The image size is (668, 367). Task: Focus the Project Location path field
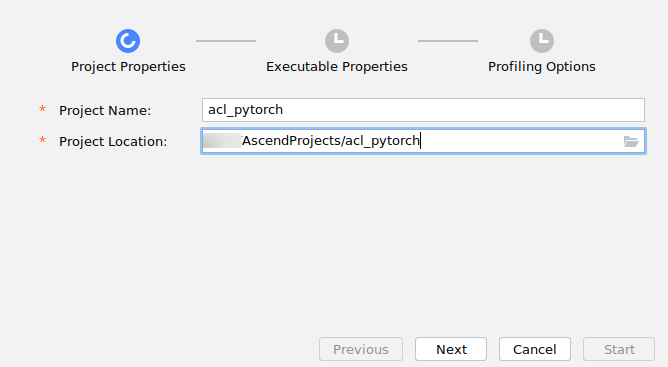click(x=423, y=141)
